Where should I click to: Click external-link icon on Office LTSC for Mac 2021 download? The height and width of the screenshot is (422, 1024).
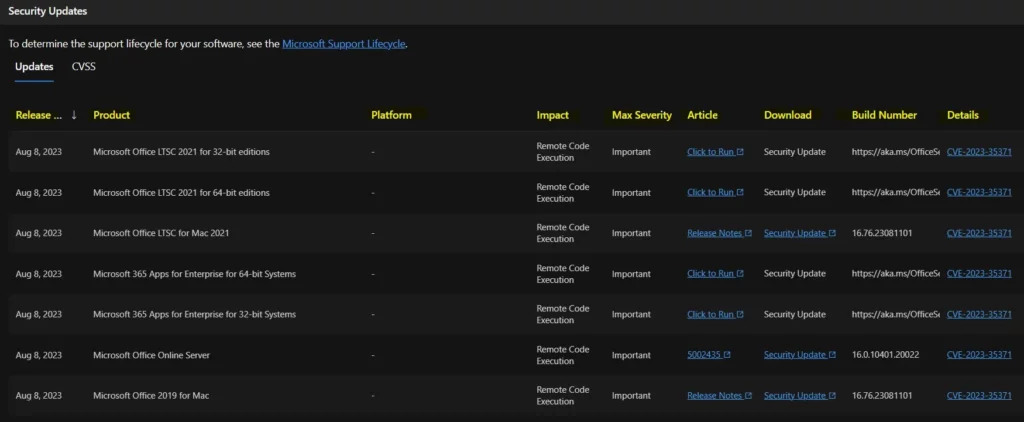(x=832, y=233)
